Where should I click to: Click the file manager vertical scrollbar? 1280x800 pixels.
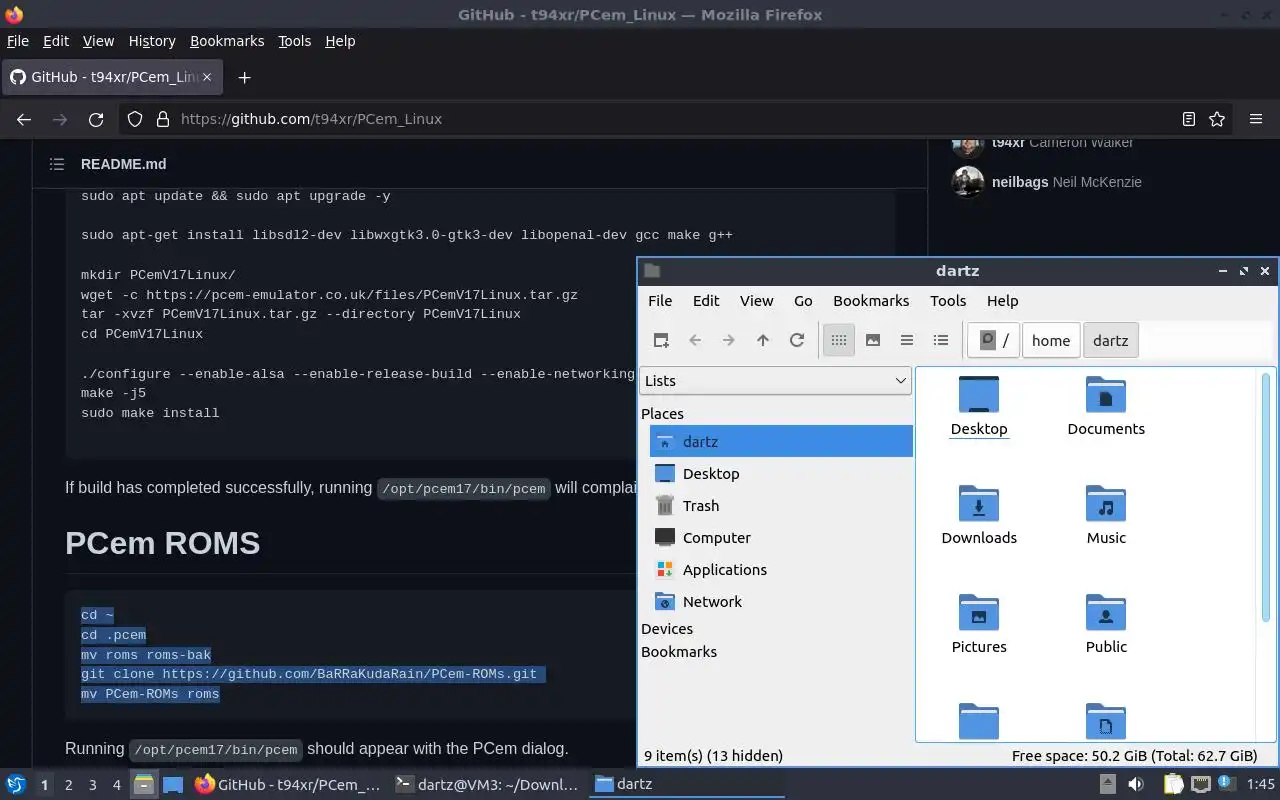(x=1266, y=497)
